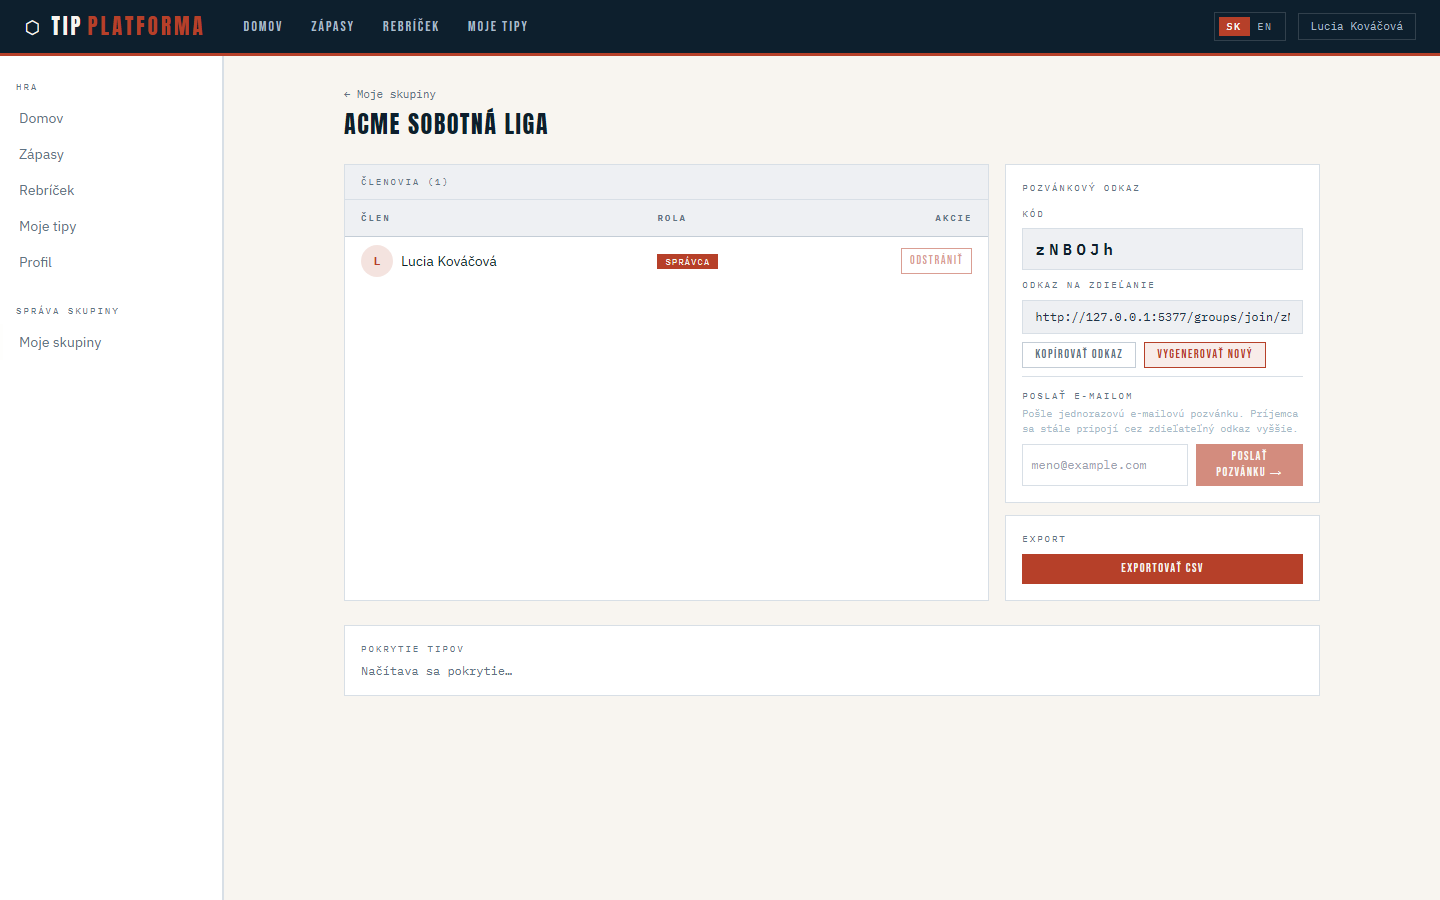Click Lucia Kováčová's avatar circle
This screenshot has width=1440, height=900.
(x=377, y=261)
